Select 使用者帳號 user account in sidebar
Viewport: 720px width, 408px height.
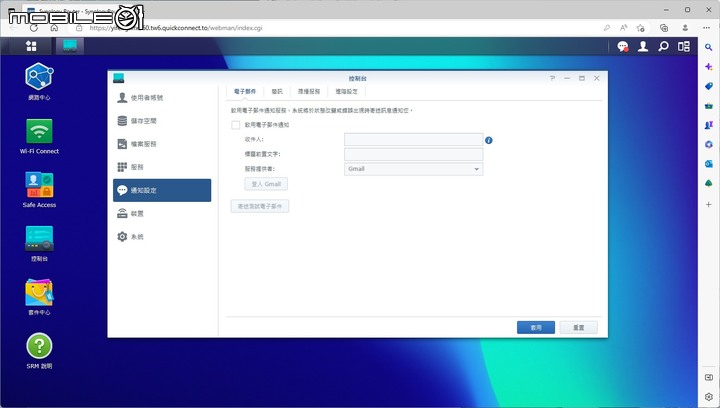pyautogui.click(x=162, y=98)
